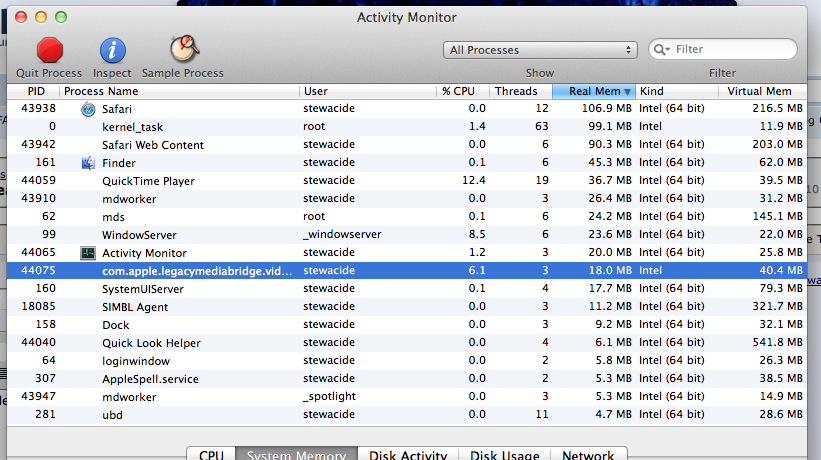Select the kernel_task process row

pos(407,127)
